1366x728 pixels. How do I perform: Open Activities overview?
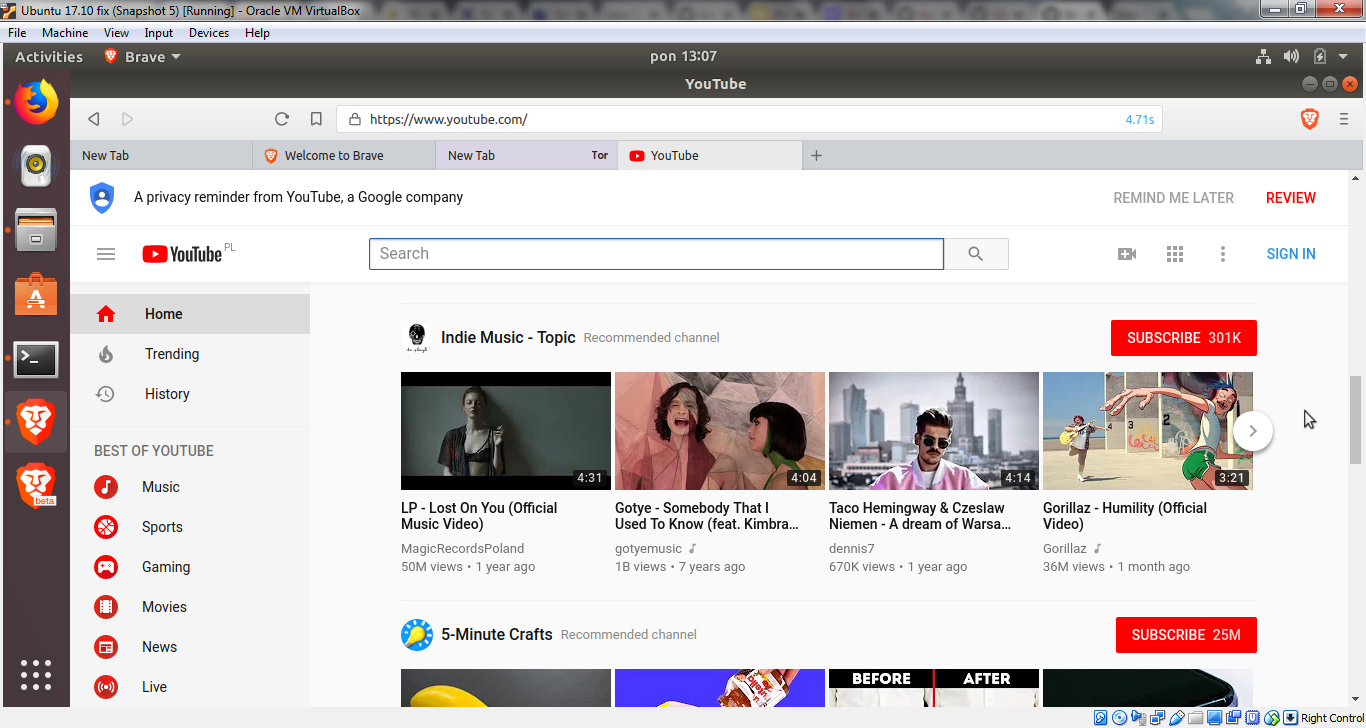point(49,57)
